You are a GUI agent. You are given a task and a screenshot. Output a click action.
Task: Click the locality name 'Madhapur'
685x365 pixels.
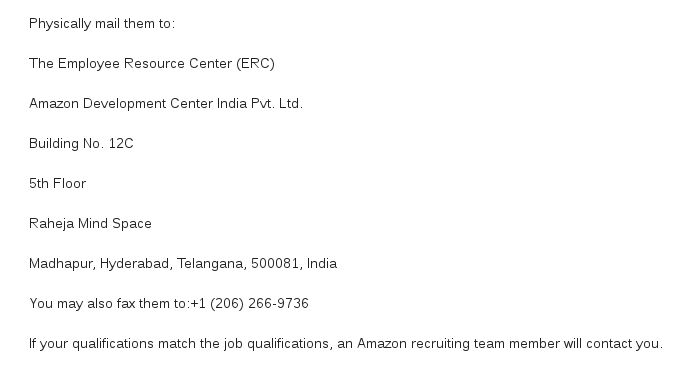[60, 264]
